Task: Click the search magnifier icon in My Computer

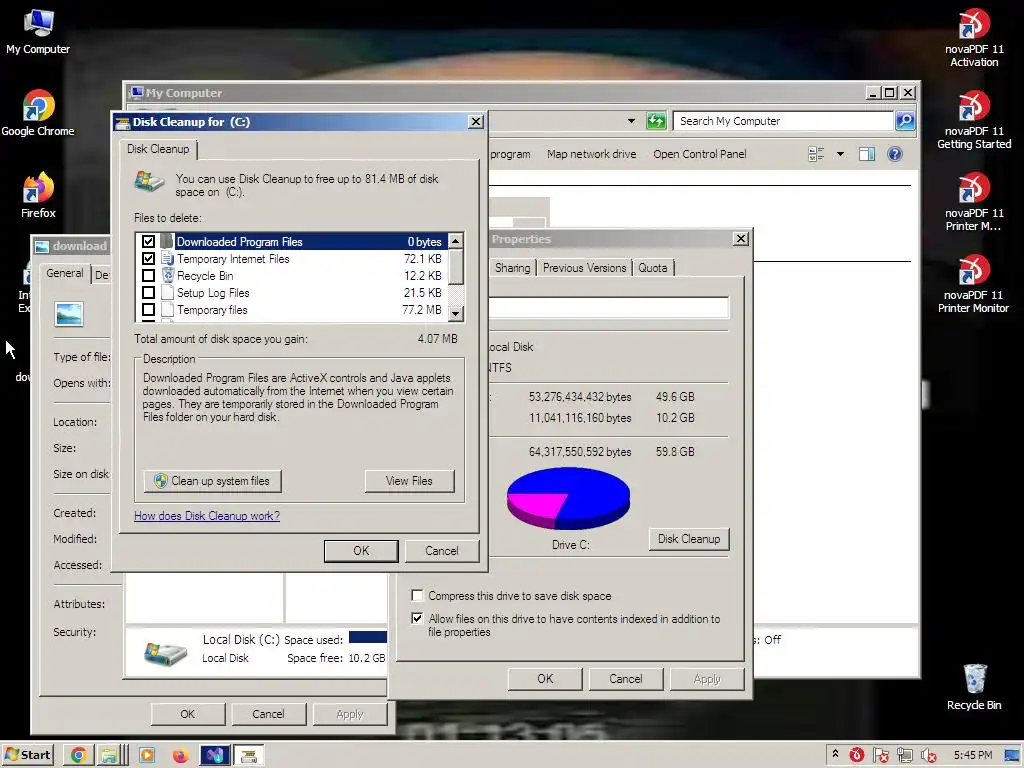Action: click(905, 121)
